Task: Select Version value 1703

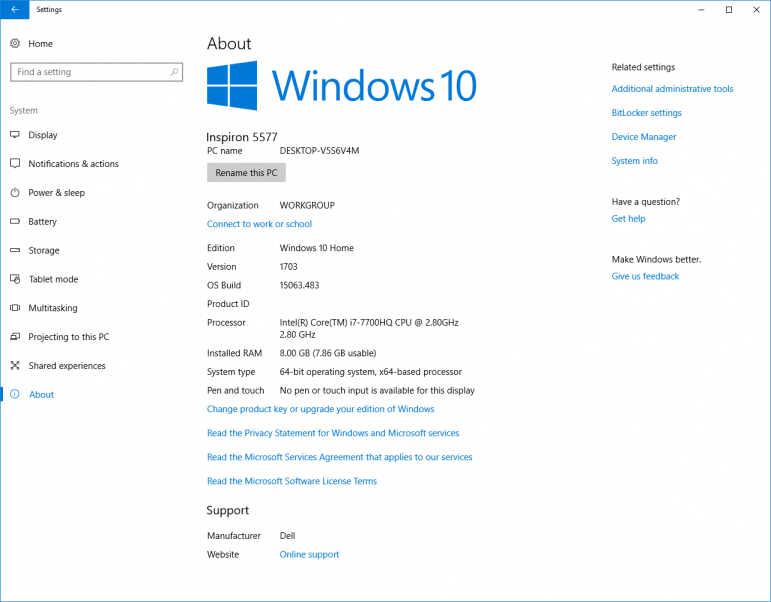Action: 289,267
